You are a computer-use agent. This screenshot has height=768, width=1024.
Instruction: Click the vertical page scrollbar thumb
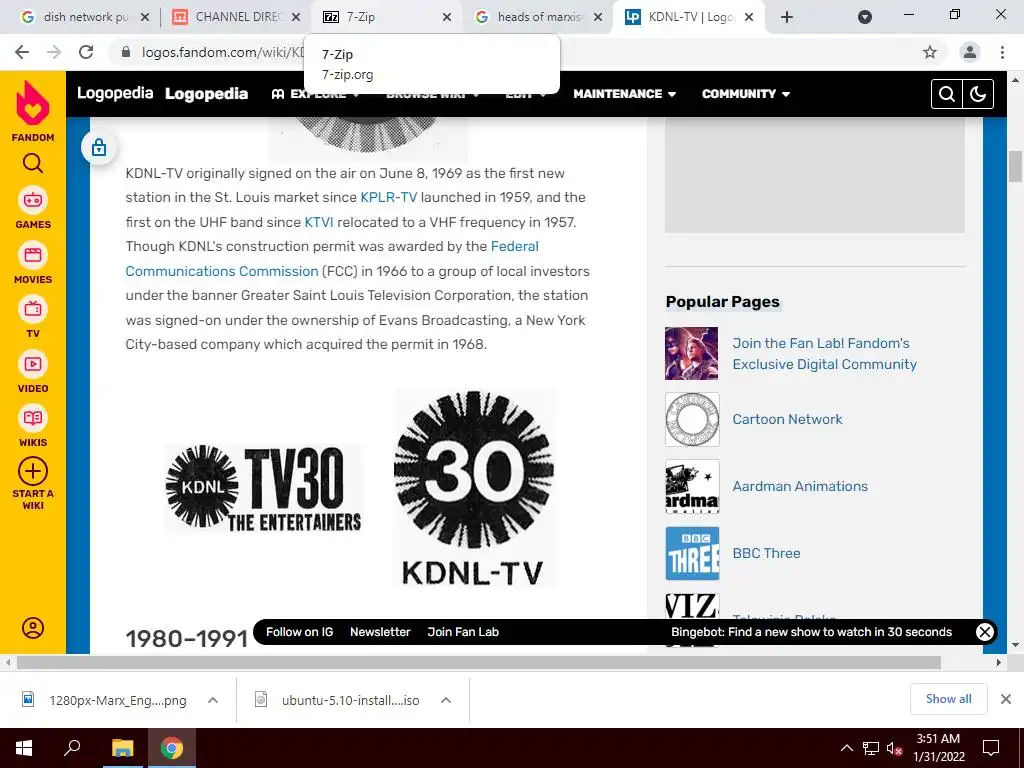tap(1015, 167)
